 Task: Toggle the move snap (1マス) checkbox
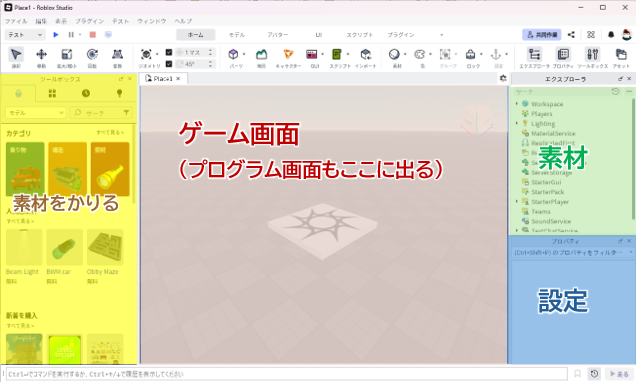(x=169, y=52)
